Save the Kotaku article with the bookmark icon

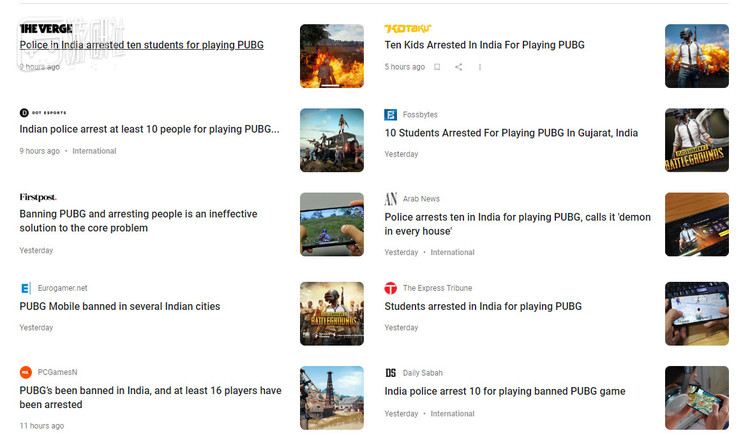tap(437, 67)
